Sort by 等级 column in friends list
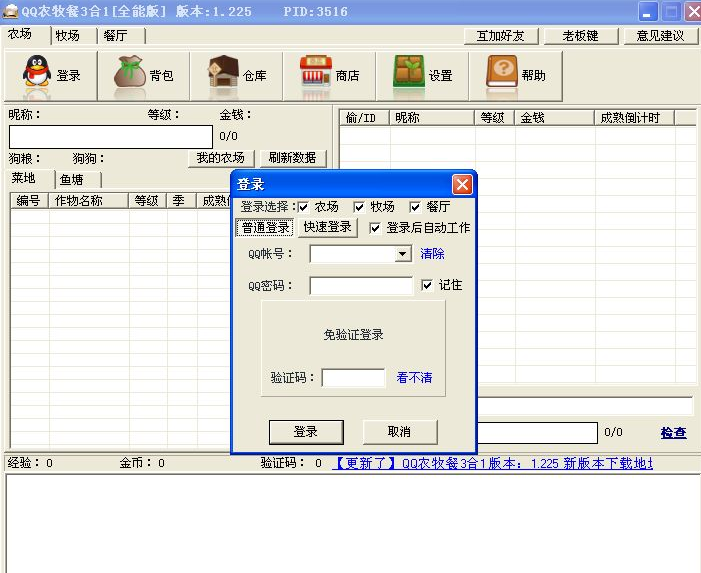 pyautogui.click(x=494, y=118)
